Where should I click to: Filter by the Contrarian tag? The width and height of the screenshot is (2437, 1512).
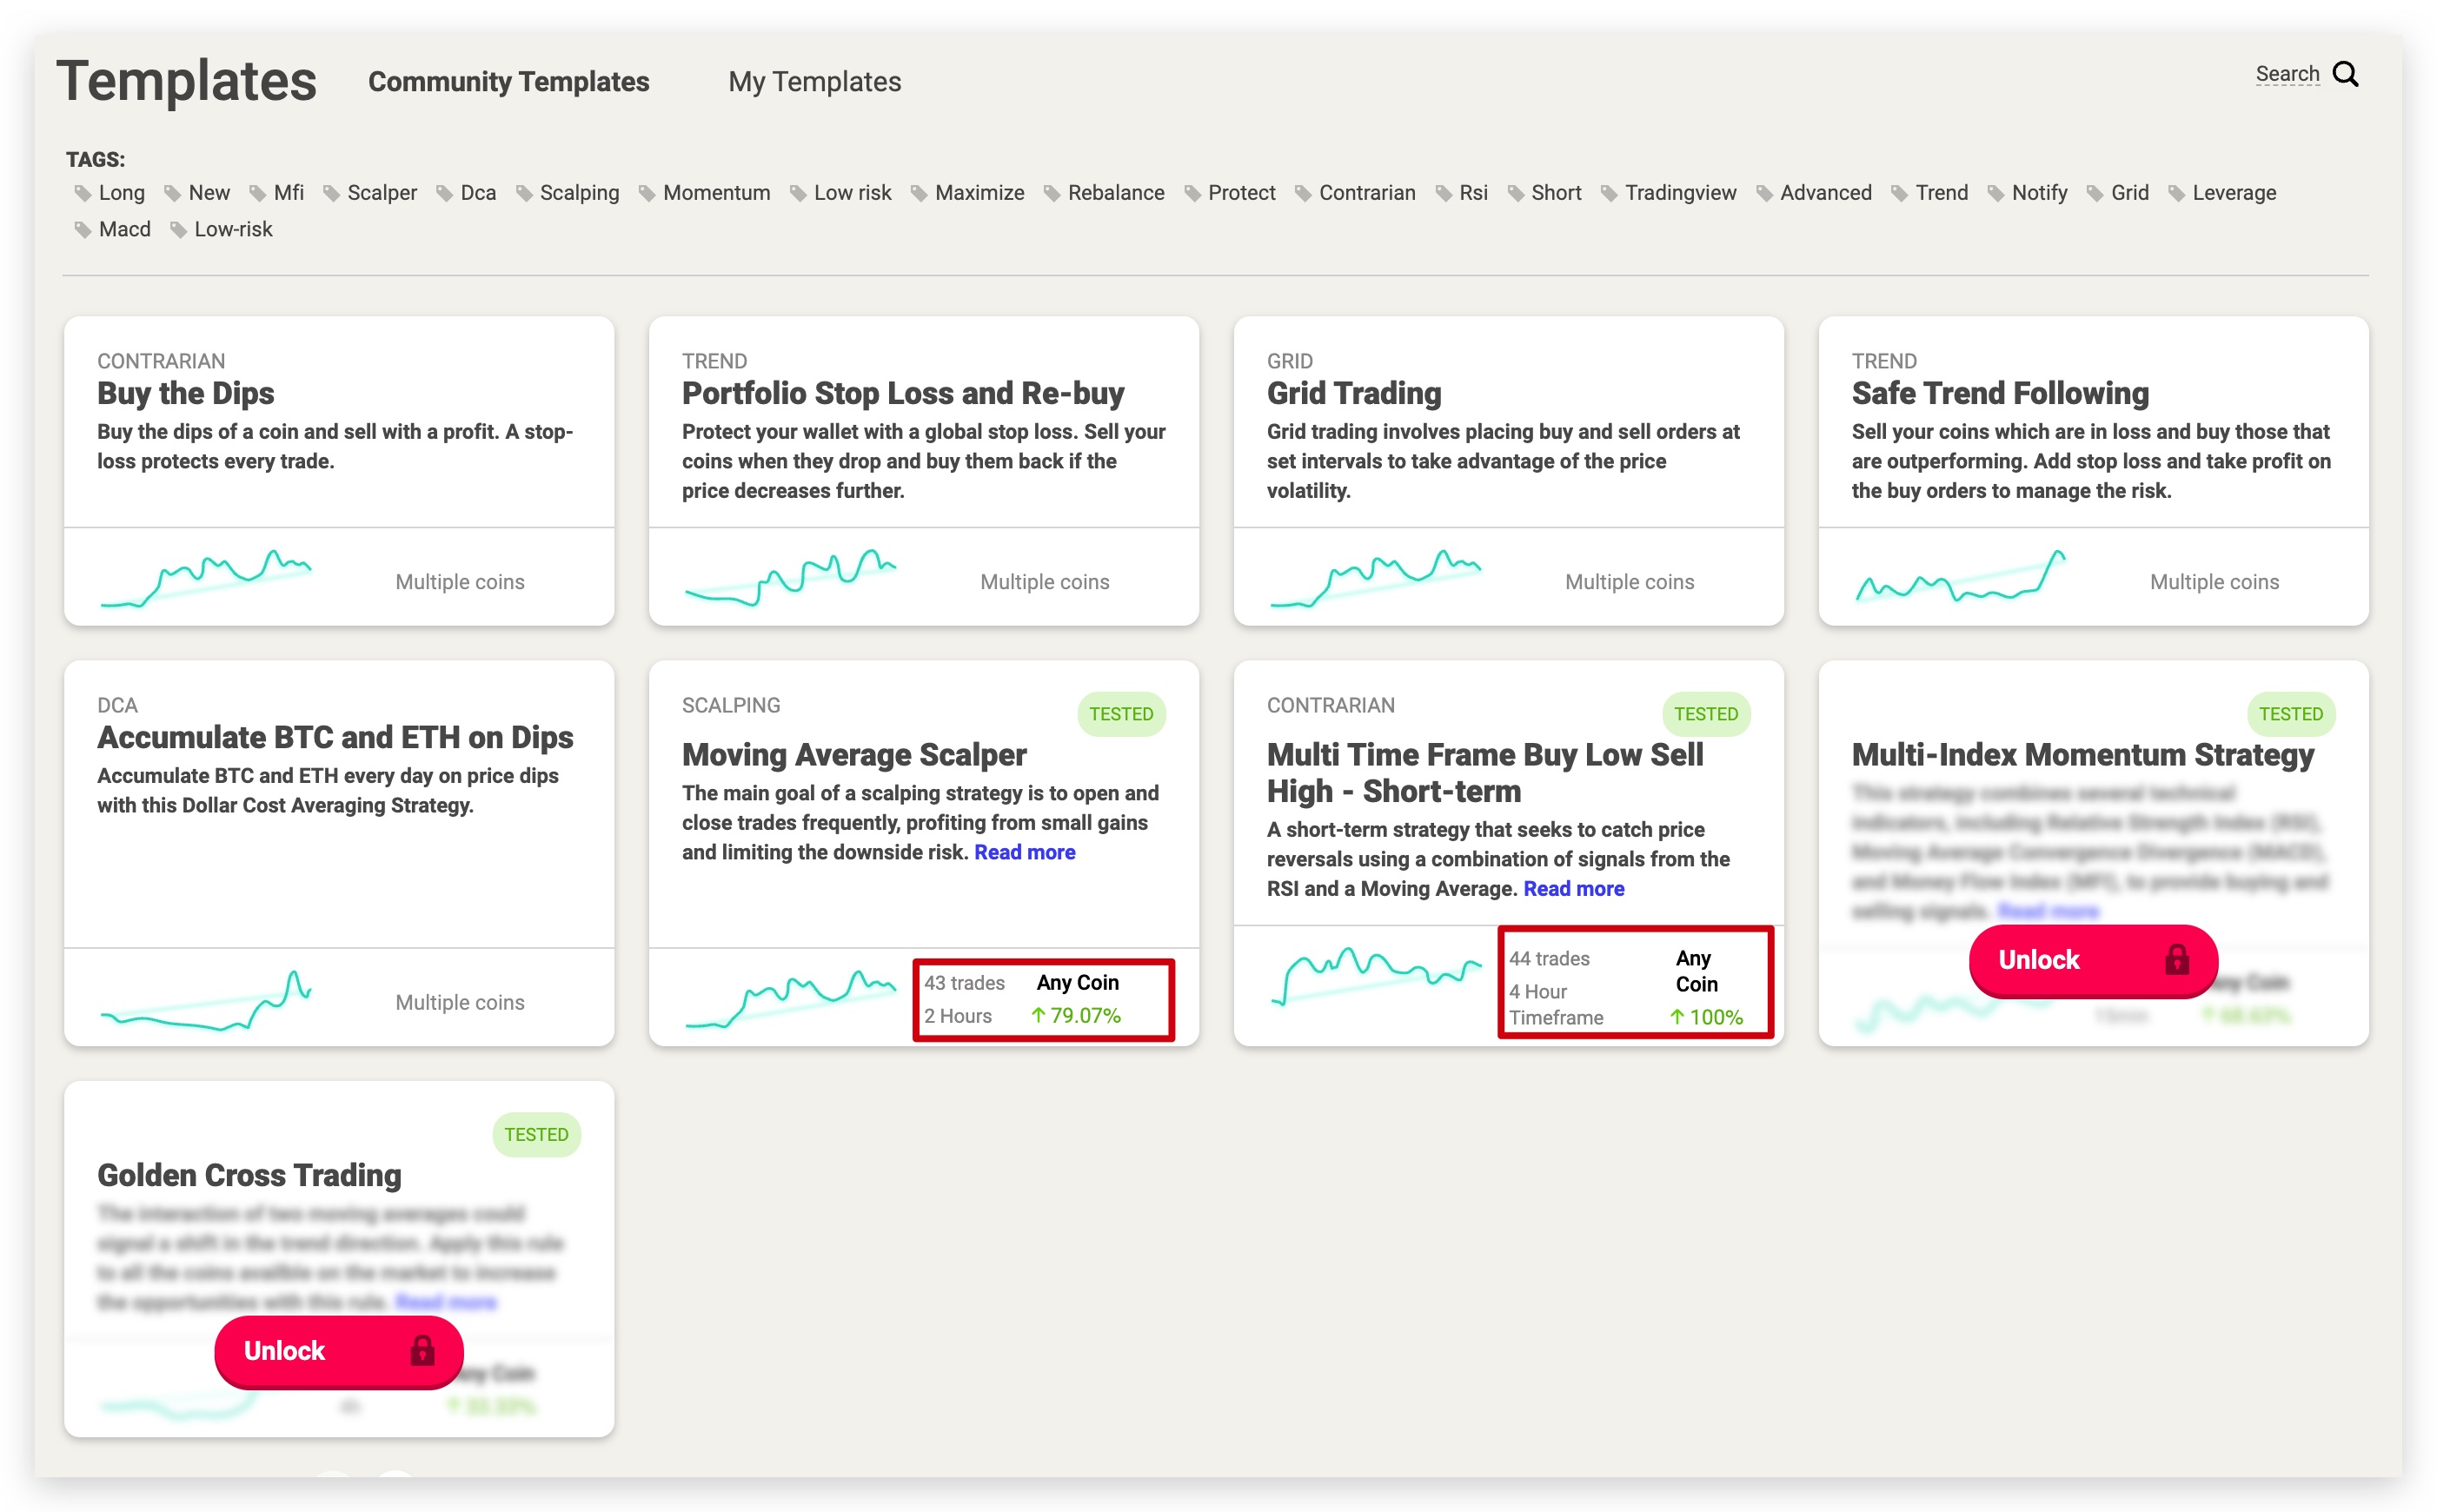(1355, 192)
